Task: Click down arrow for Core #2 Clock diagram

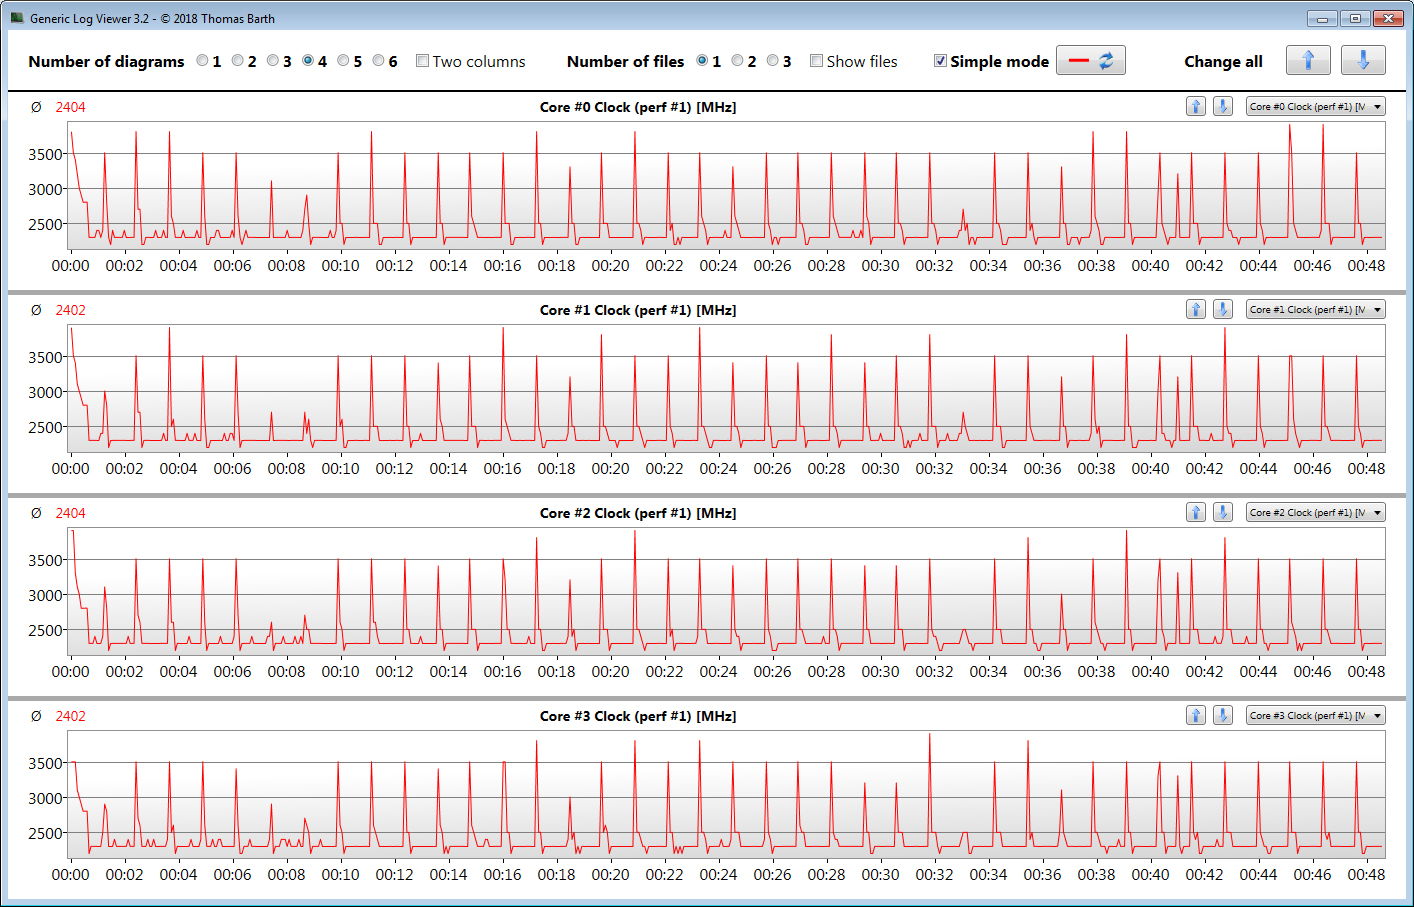Action: (1222, 512)
